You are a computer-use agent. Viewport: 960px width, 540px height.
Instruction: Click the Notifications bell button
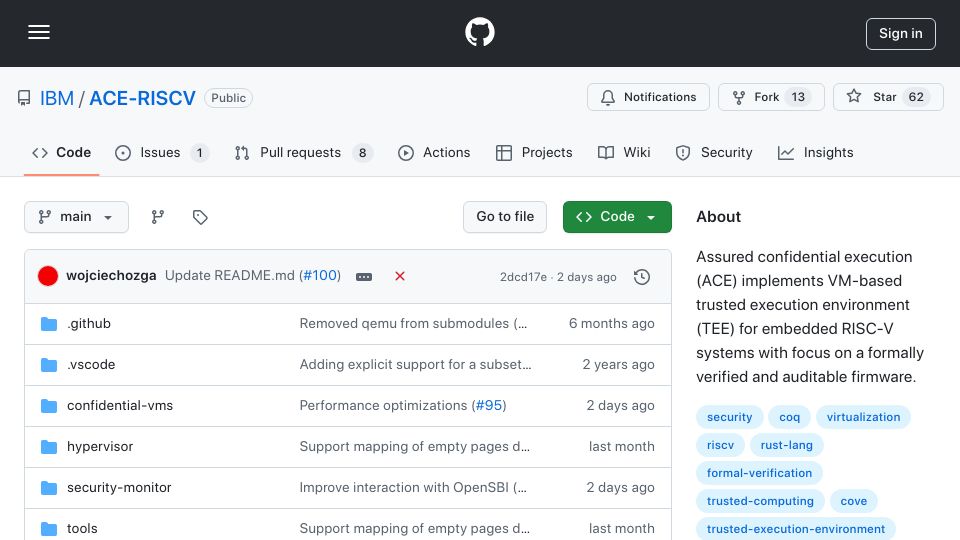648,97
